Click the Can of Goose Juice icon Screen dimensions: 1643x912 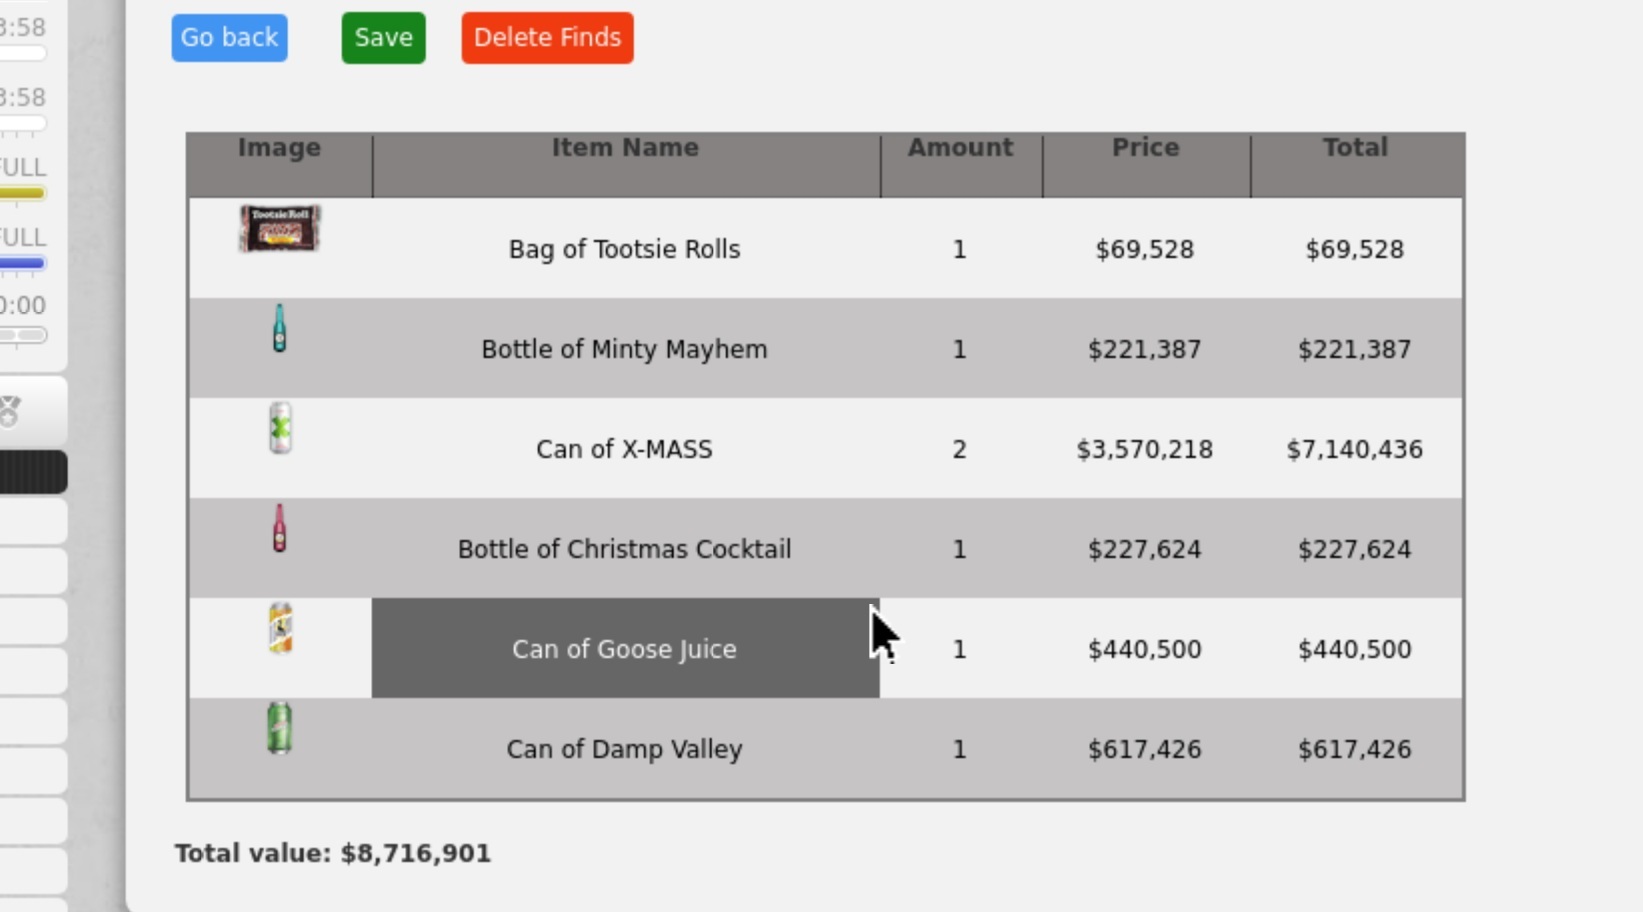280,628
